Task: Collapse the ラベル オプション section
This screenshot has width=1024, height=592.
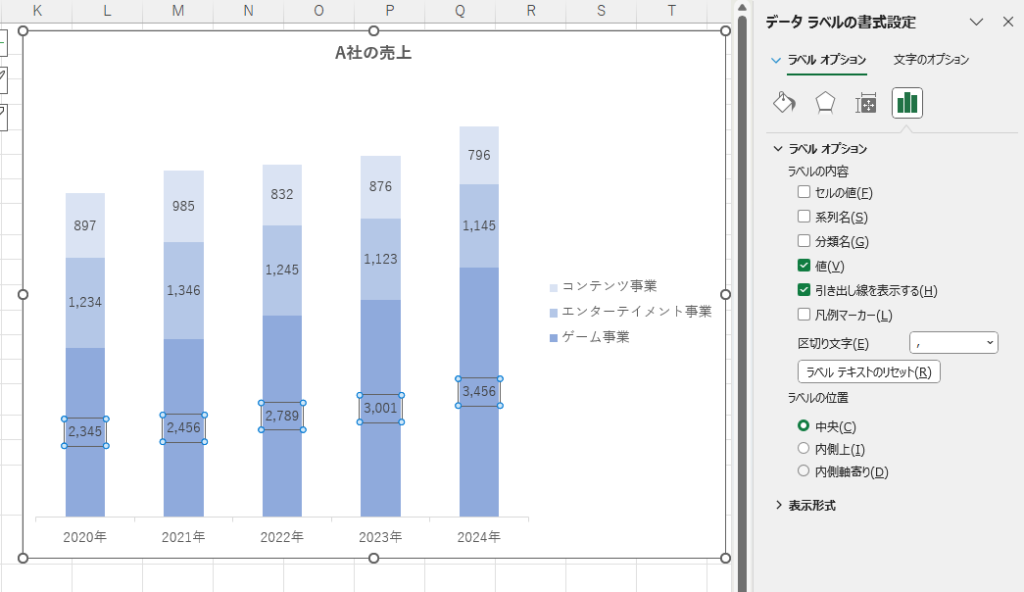Action: [x=779, y=148]
